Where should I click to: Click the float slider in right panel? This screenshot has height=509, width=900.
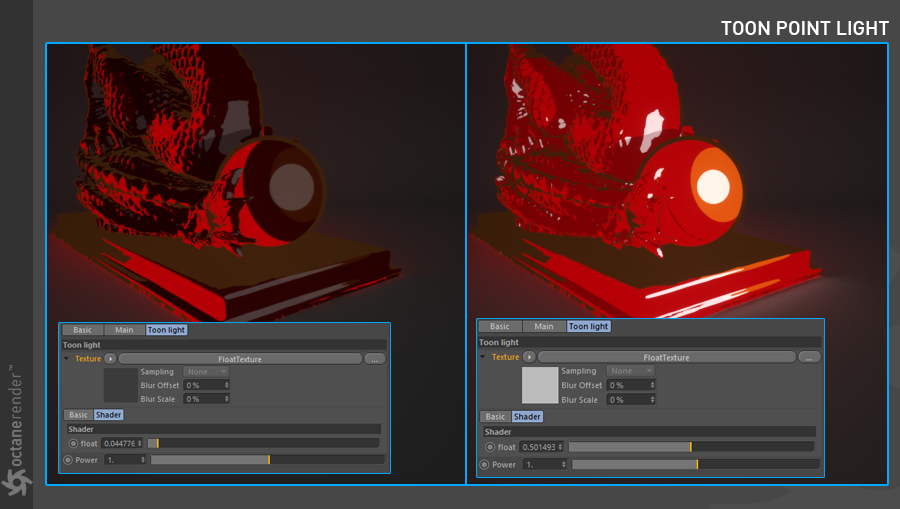point(691,447)
